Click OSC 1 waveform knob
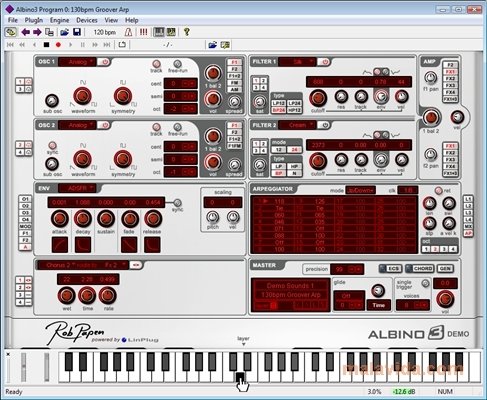The width and height of the screenshot is (487, 400). [82, 96]
